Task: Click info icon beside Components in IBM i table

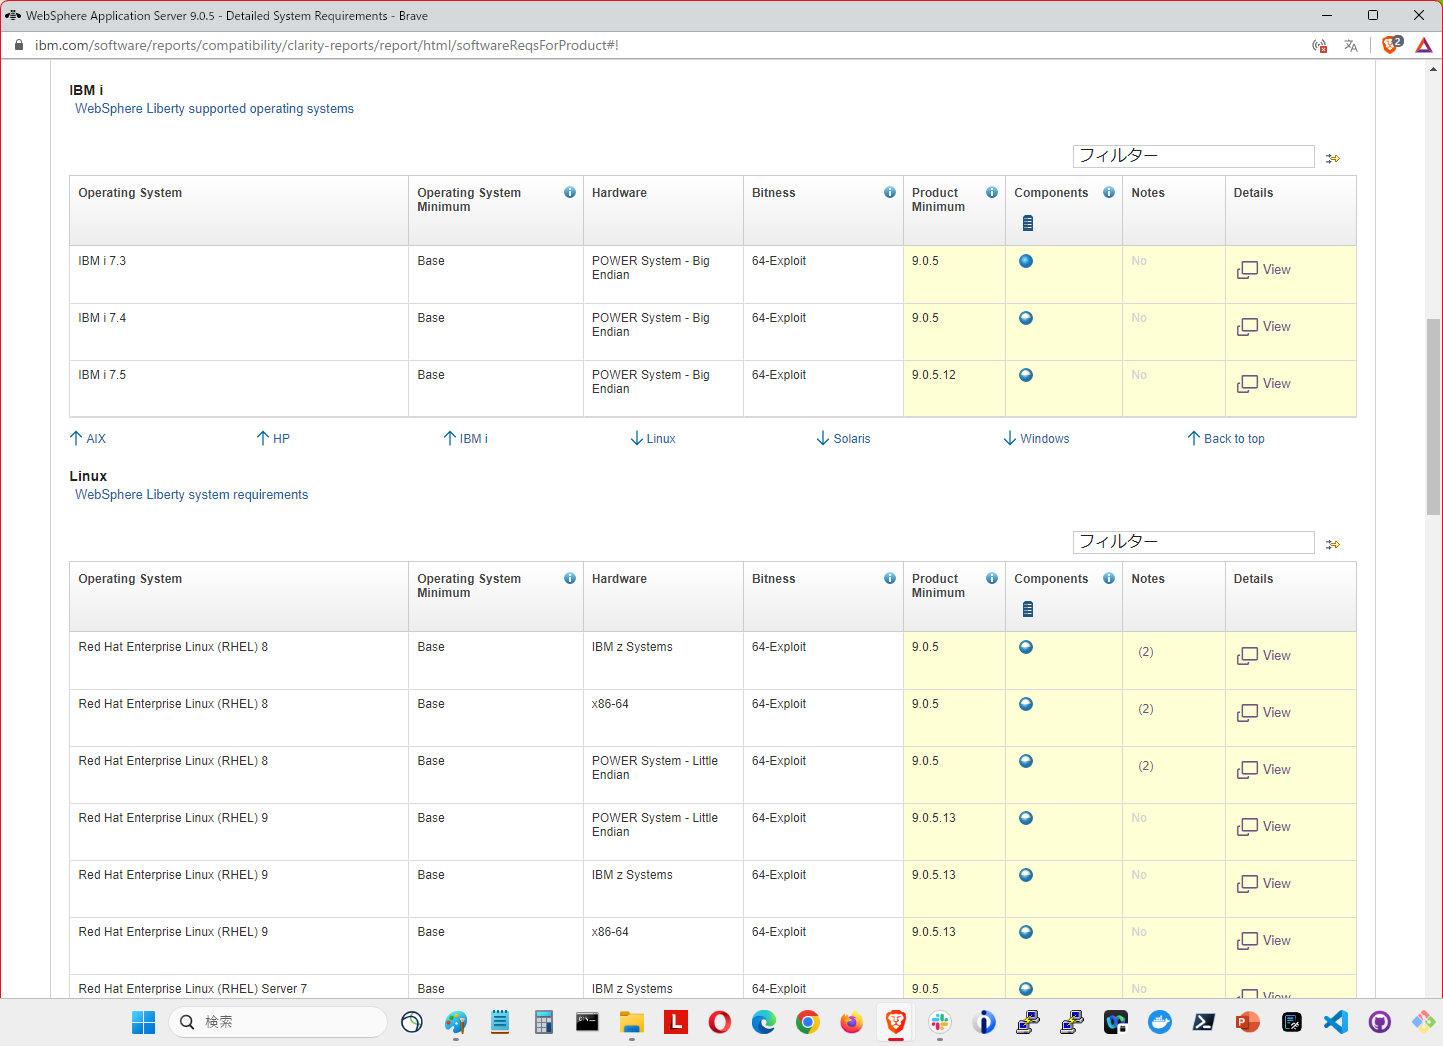Action: (x=1109, y=192)
